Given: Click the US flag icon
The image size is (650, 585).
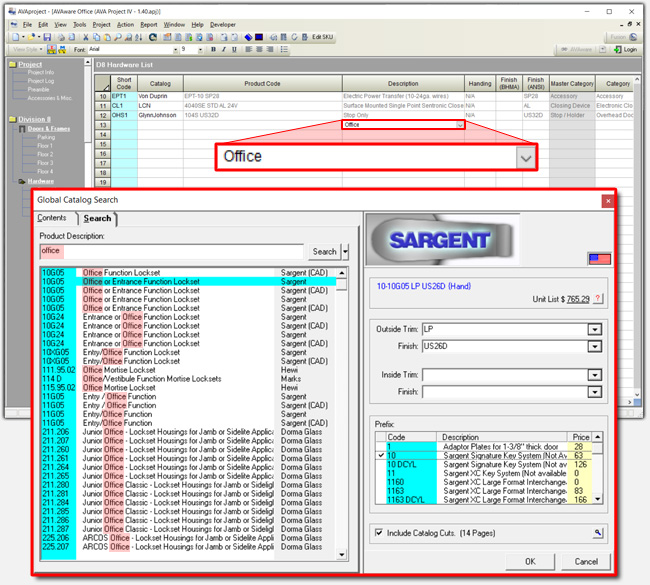Looking at the screenshot, I should tap(600, 257).
